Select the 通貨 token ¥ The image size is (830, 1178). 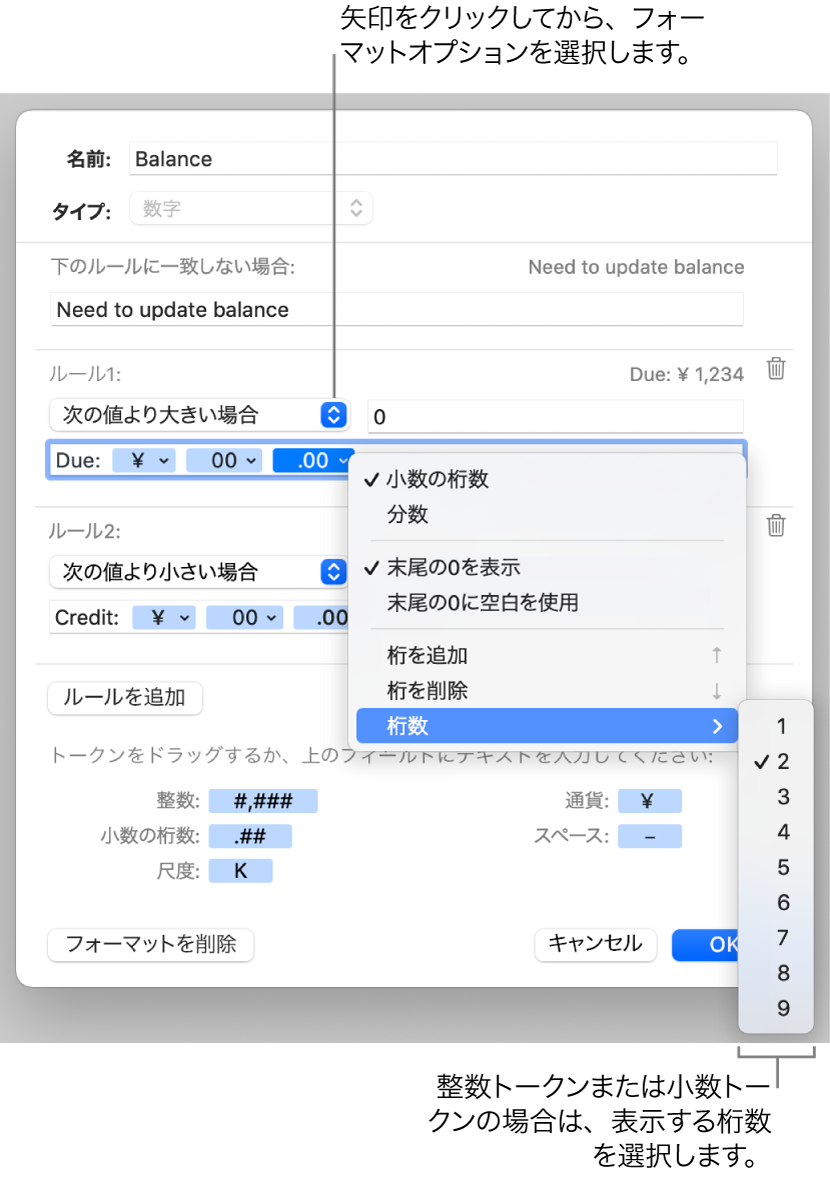650,800
